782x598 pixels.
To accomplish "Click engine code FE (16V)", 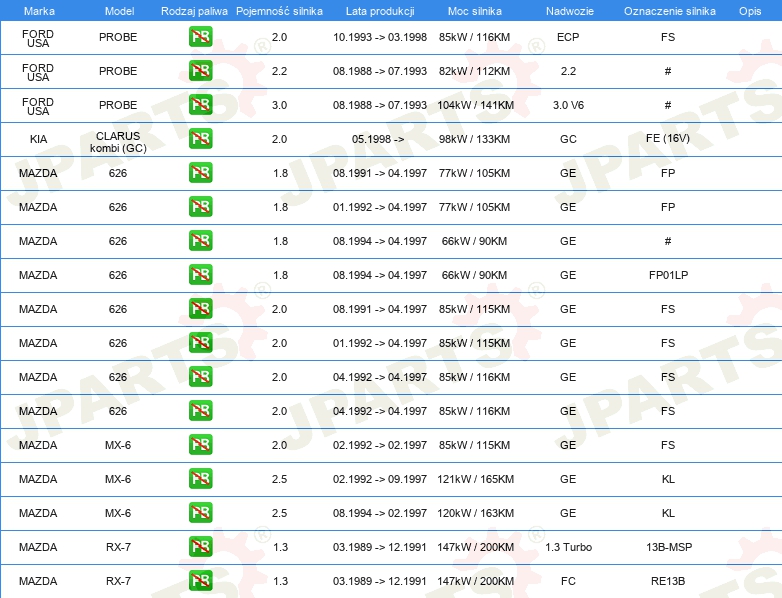I will (x=668, y=138).
